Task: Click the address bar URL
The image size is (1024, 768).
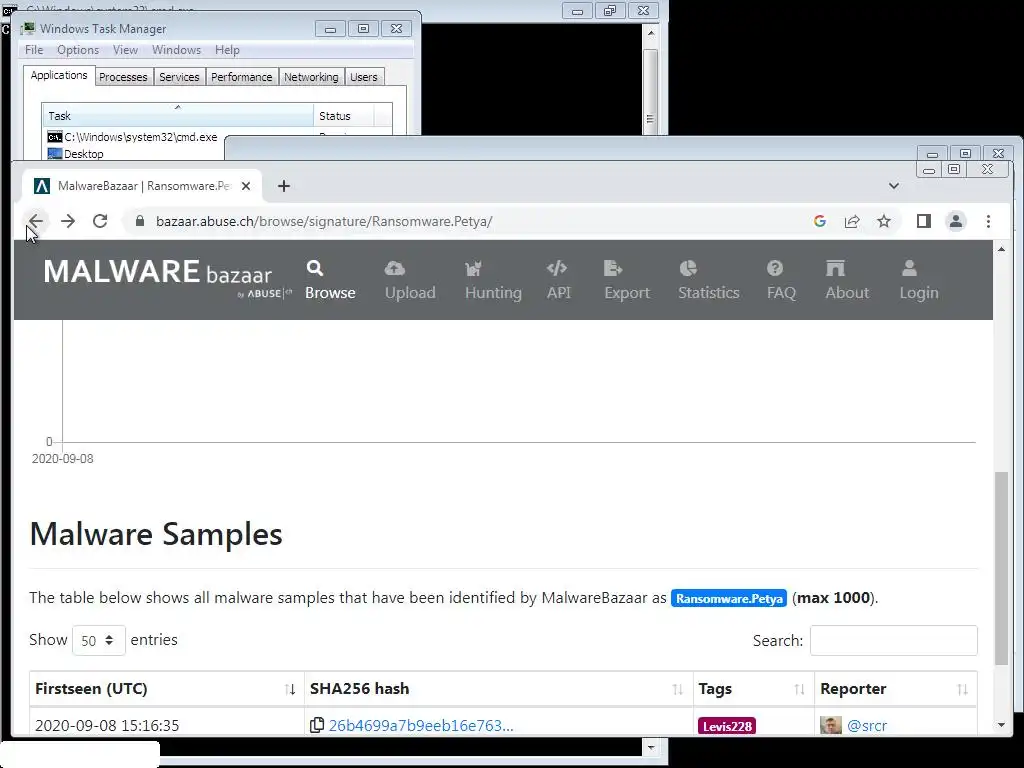Action: pos(324,221)
